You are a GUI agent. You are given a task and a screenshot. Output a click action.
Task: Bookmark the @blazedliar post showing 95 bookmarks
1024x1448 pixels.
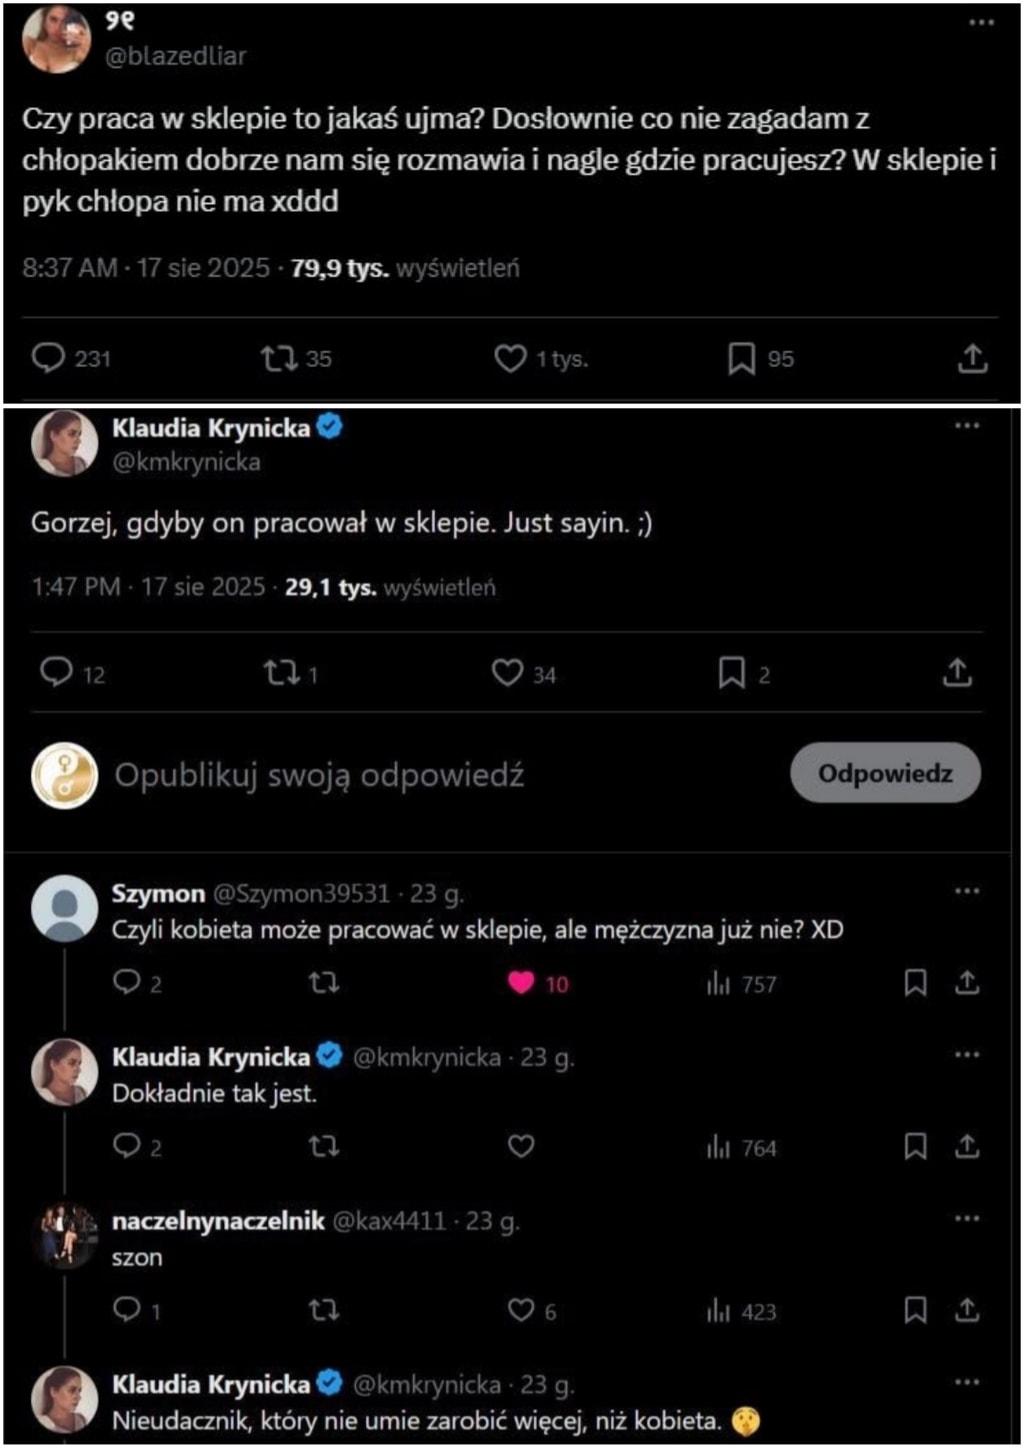point(741,358)
